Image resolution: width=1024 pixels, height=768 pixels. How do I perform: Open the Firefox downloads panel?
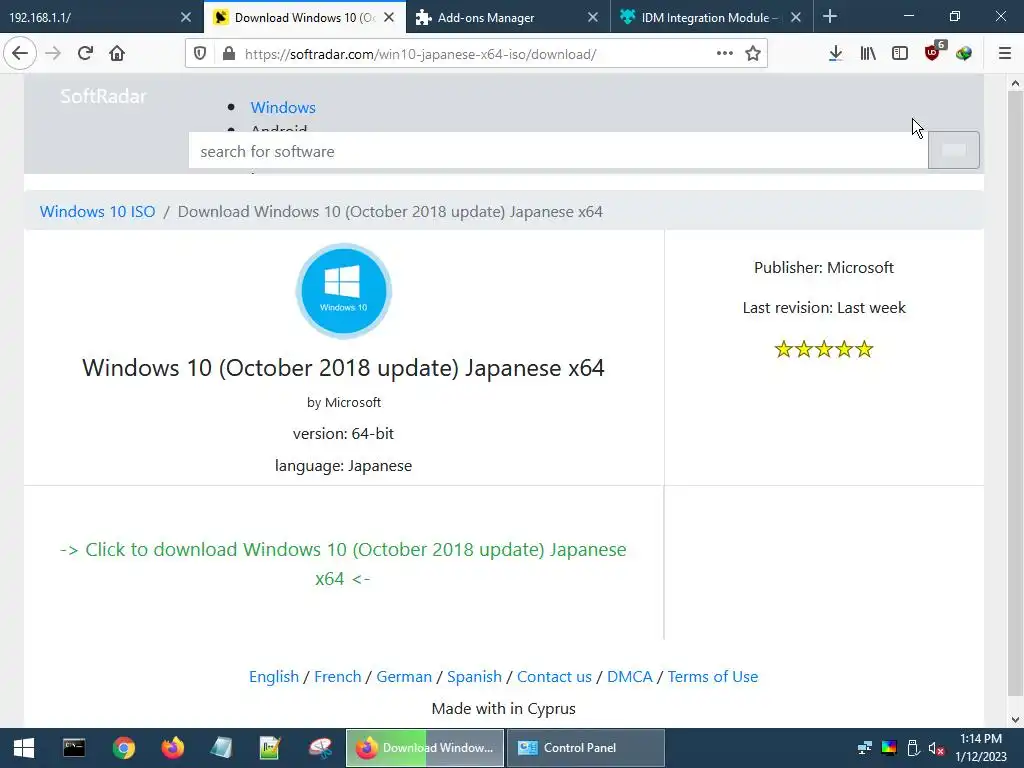[x=835, y=54]
